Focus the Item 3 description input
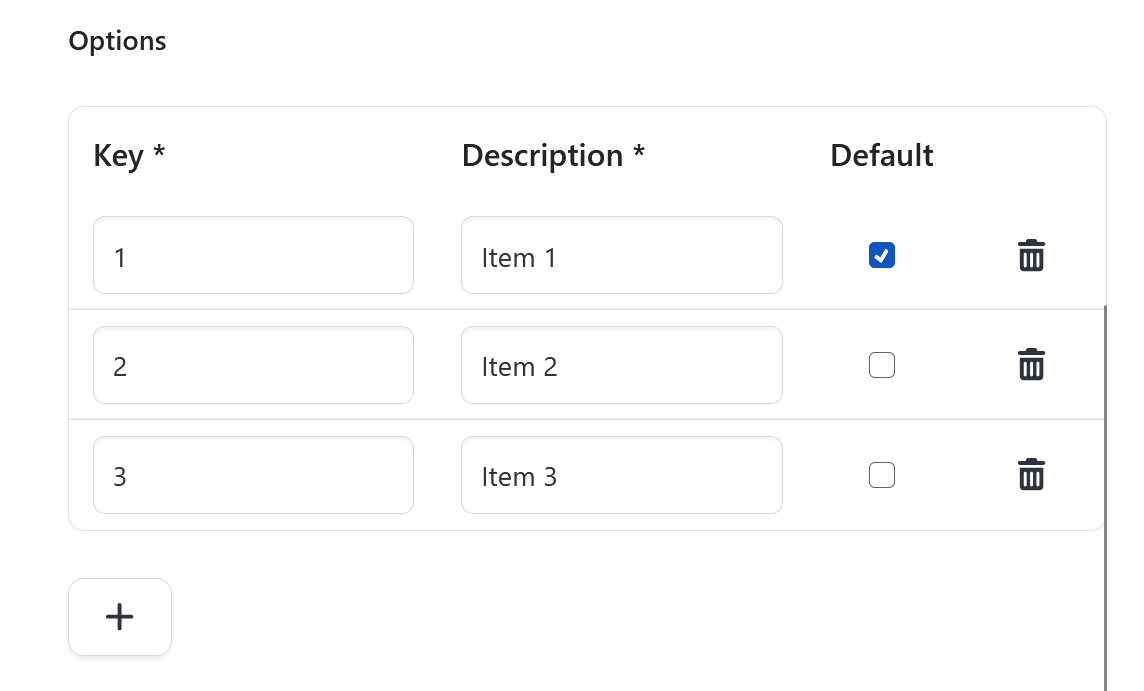This screenshot has height=691, width=1144. [621, 476]
